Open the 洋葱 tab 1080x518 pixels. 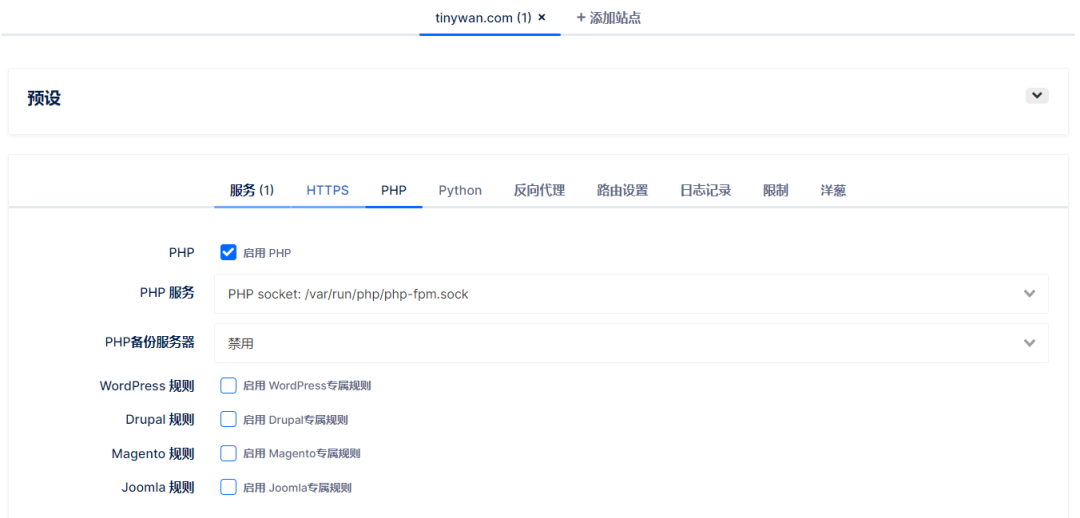tap(833, 191)
